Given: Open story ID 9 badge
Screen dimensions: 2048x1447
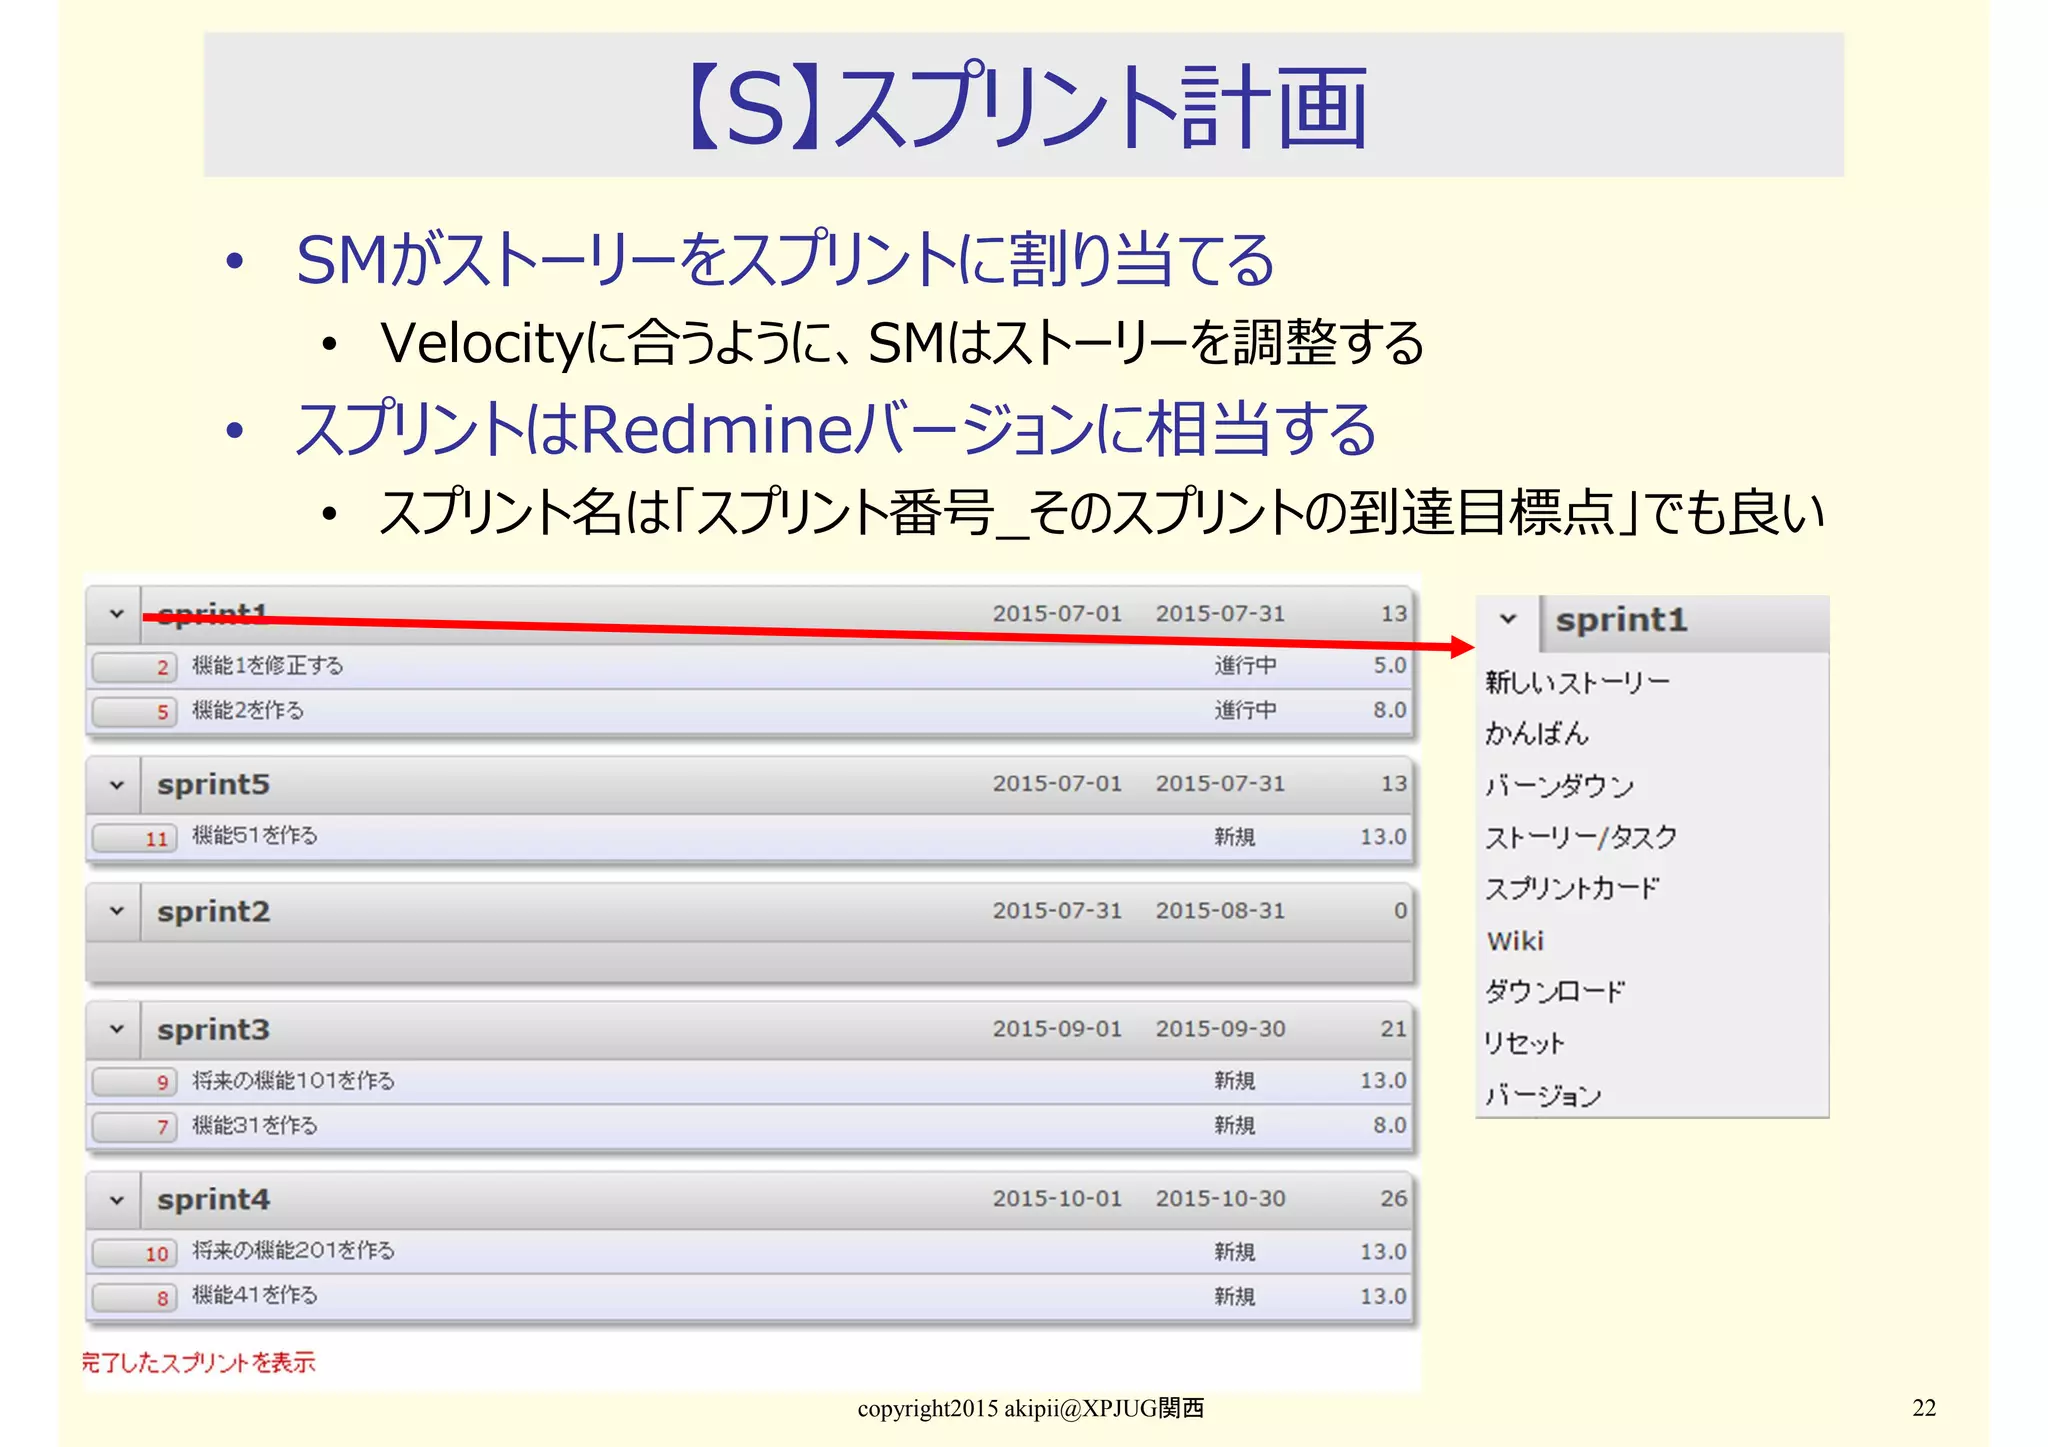Looking at the screenshot, I should click(x=135, y=1082).
